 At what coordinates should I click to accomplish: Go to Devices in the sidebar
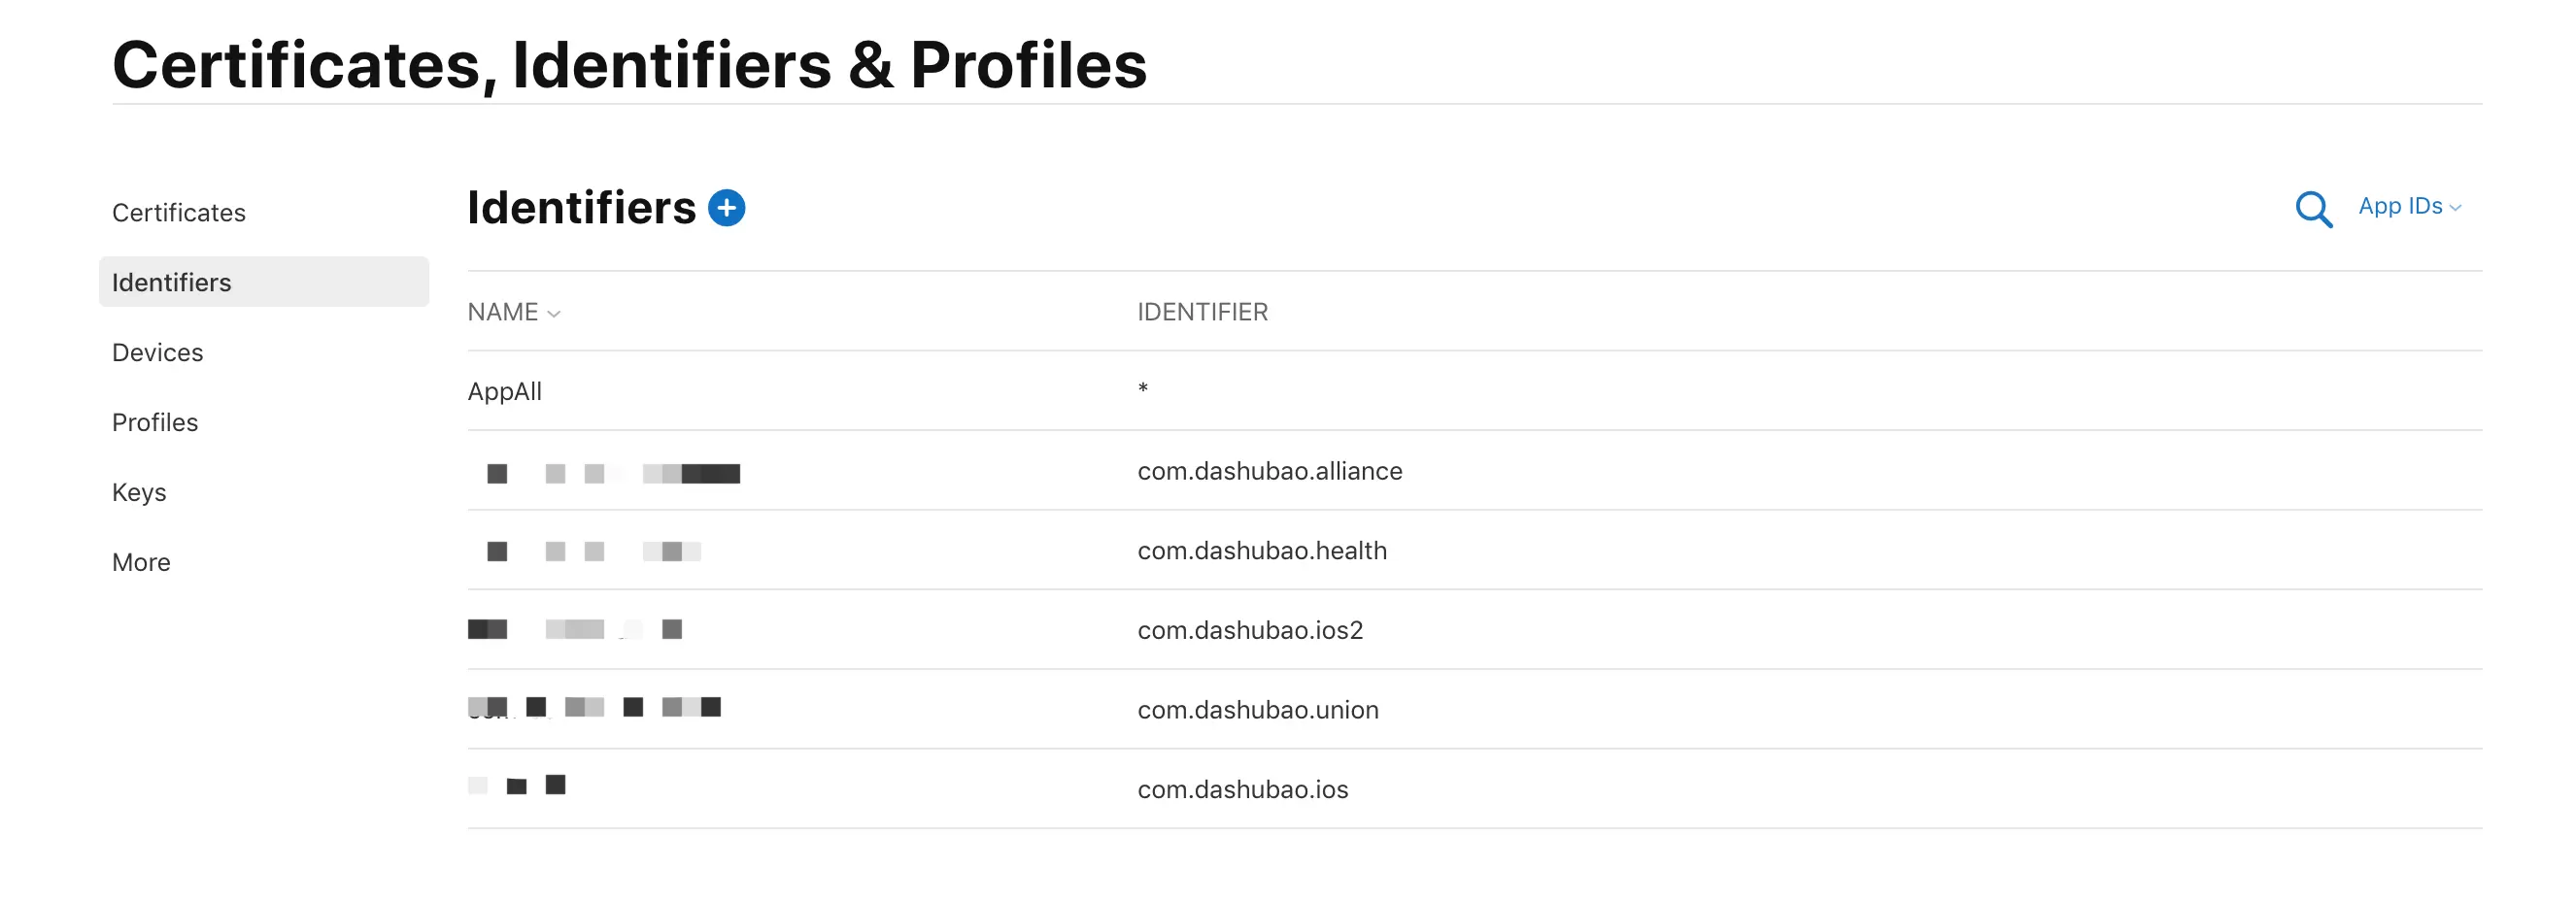pyautogui.click(x=157, y=353)
